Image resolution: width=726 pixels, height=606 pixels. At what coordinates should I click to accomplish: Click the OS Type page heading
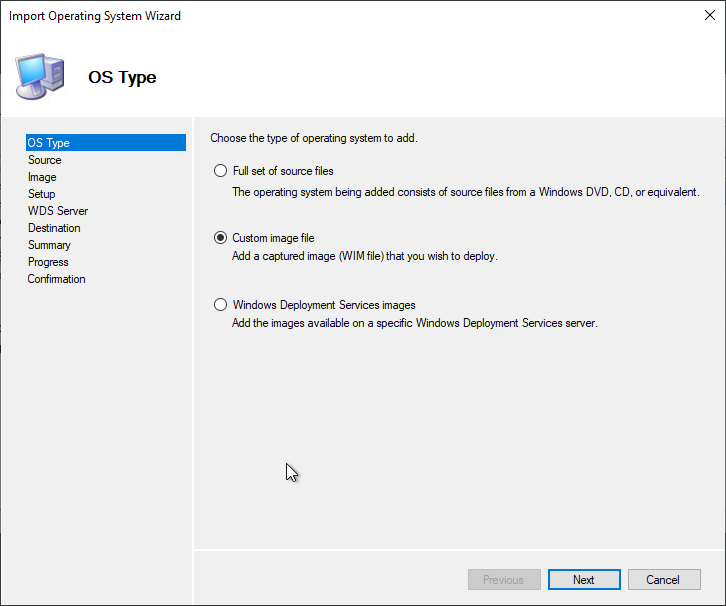(122, 77)
